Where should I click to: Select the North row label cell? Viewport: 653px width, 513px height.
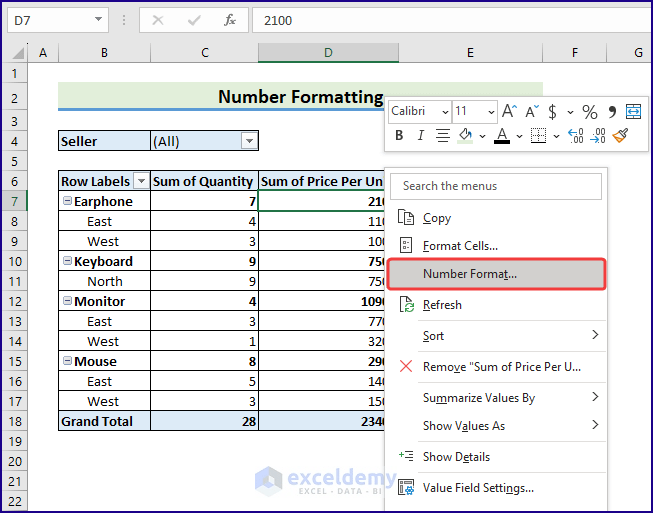coord(104,281)
